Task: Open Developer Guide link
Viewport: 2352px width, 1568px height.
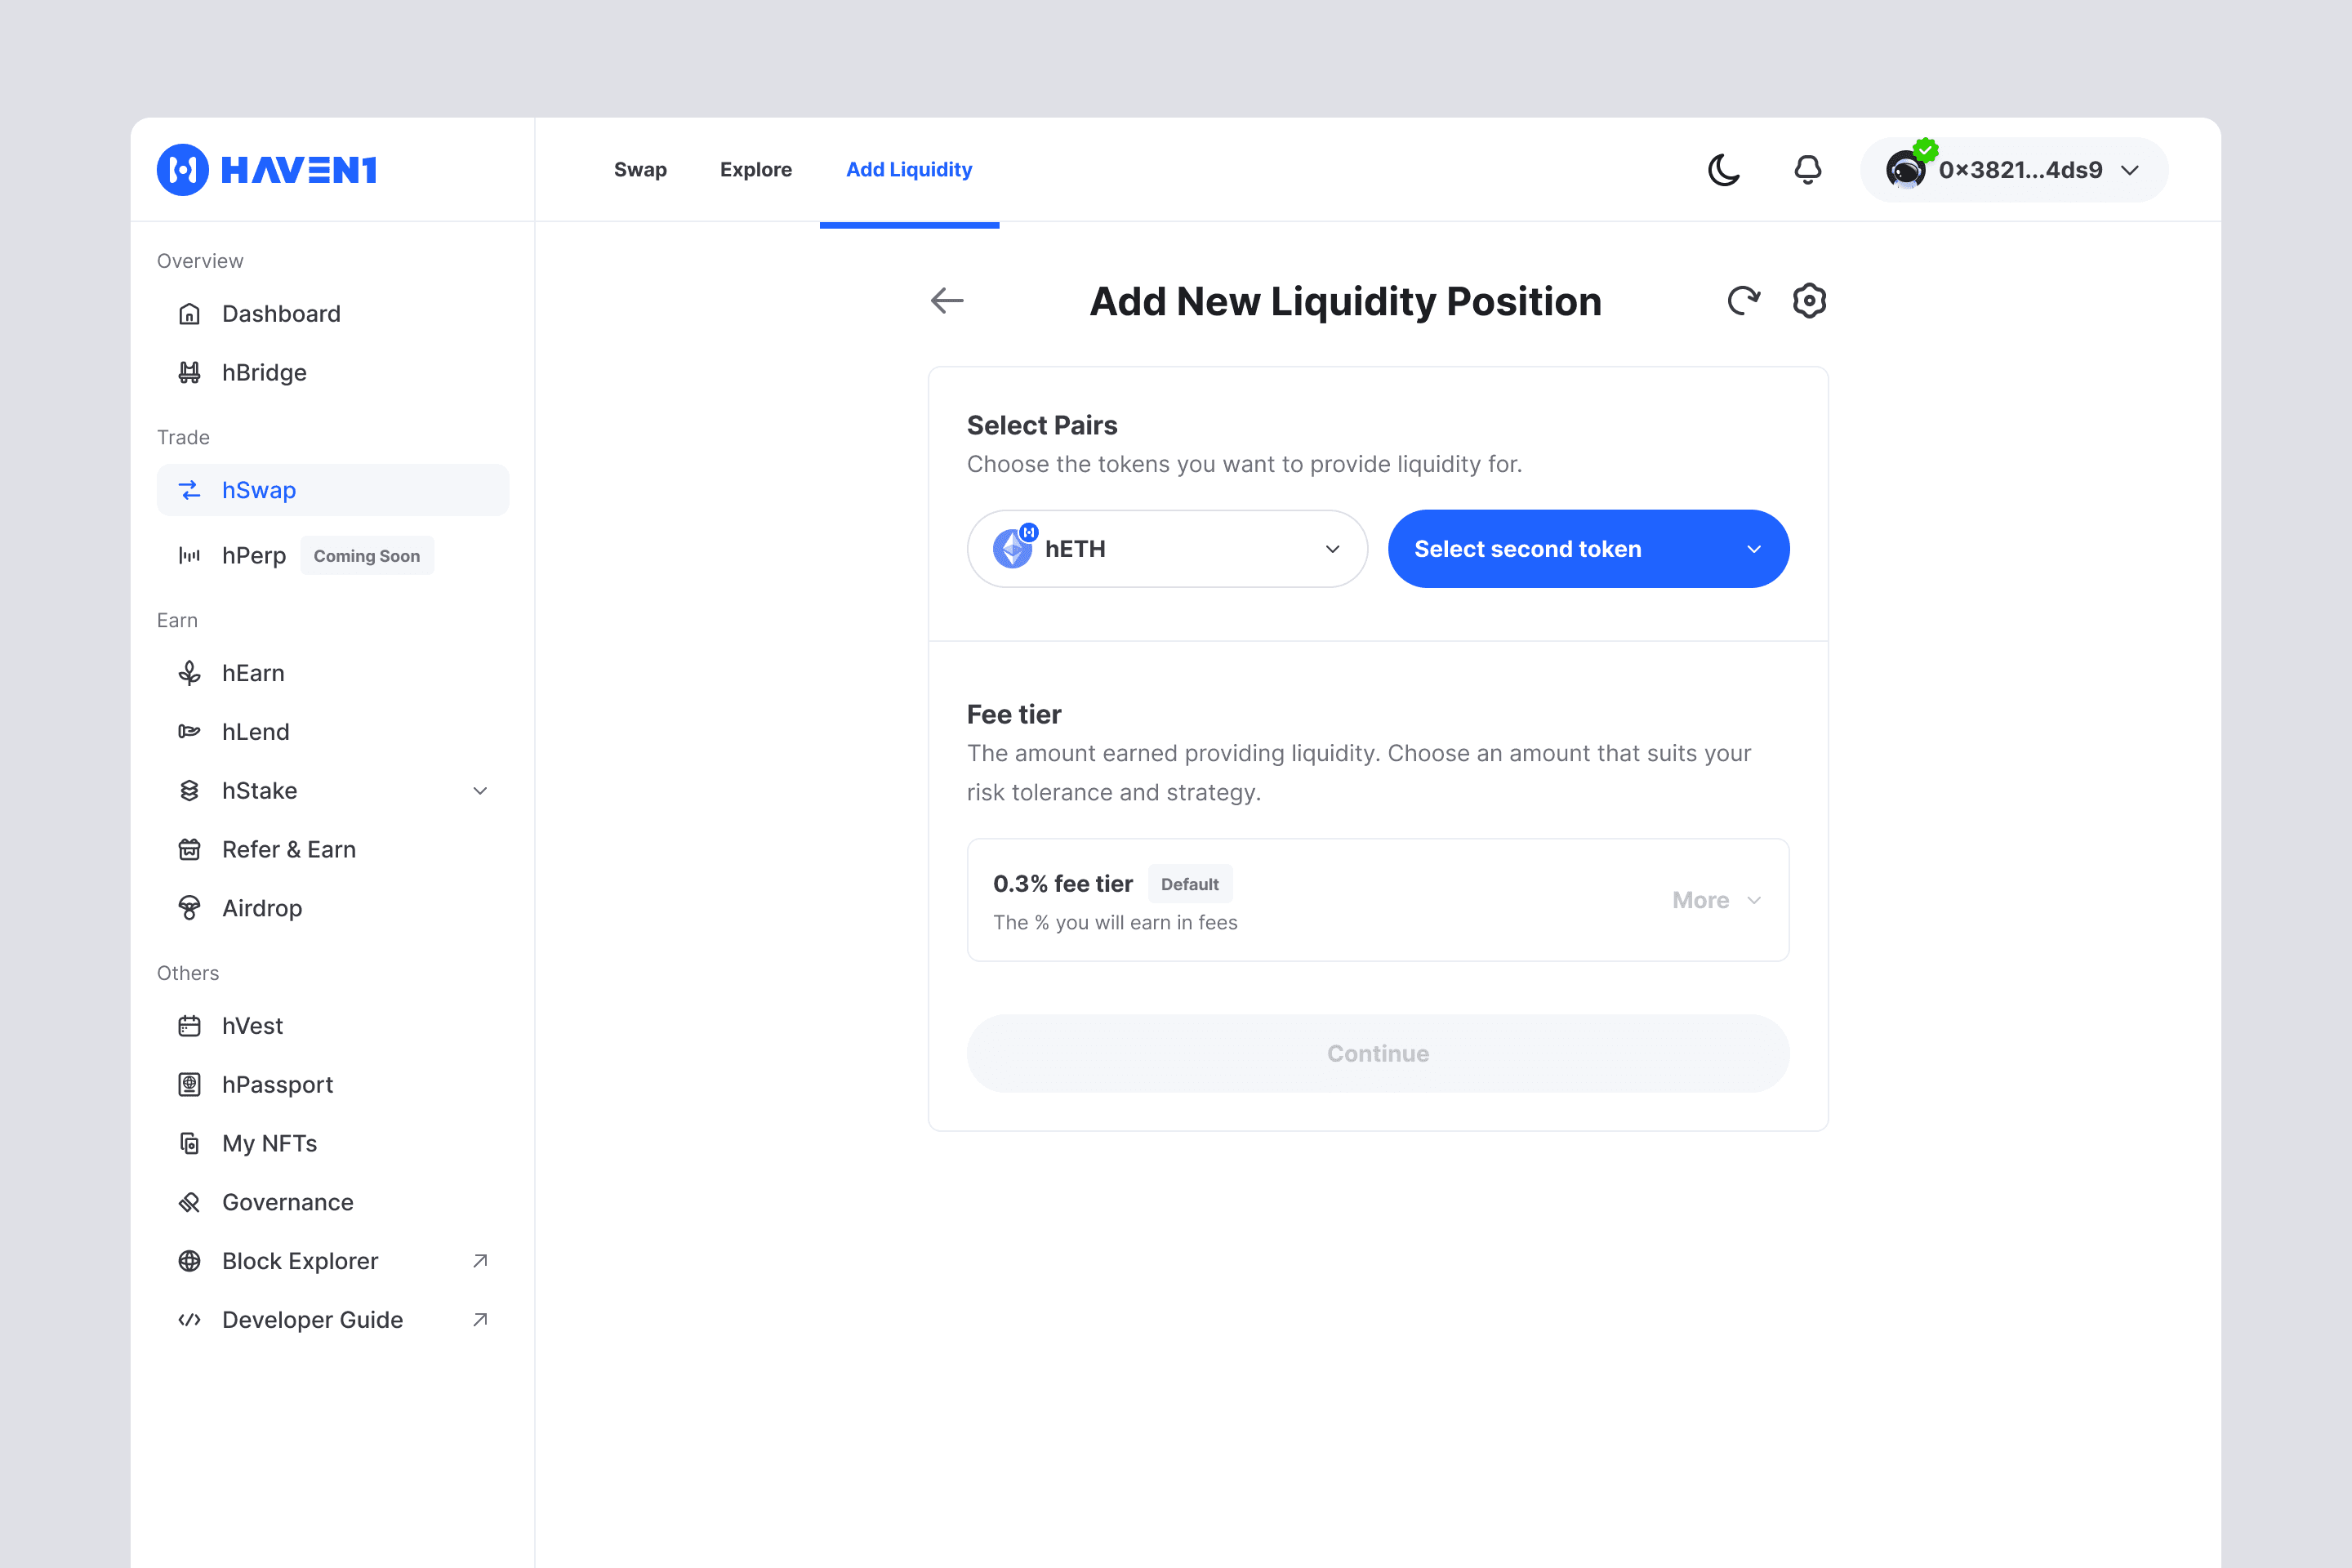Action: pyautogui.click(x=312, y=1319)
